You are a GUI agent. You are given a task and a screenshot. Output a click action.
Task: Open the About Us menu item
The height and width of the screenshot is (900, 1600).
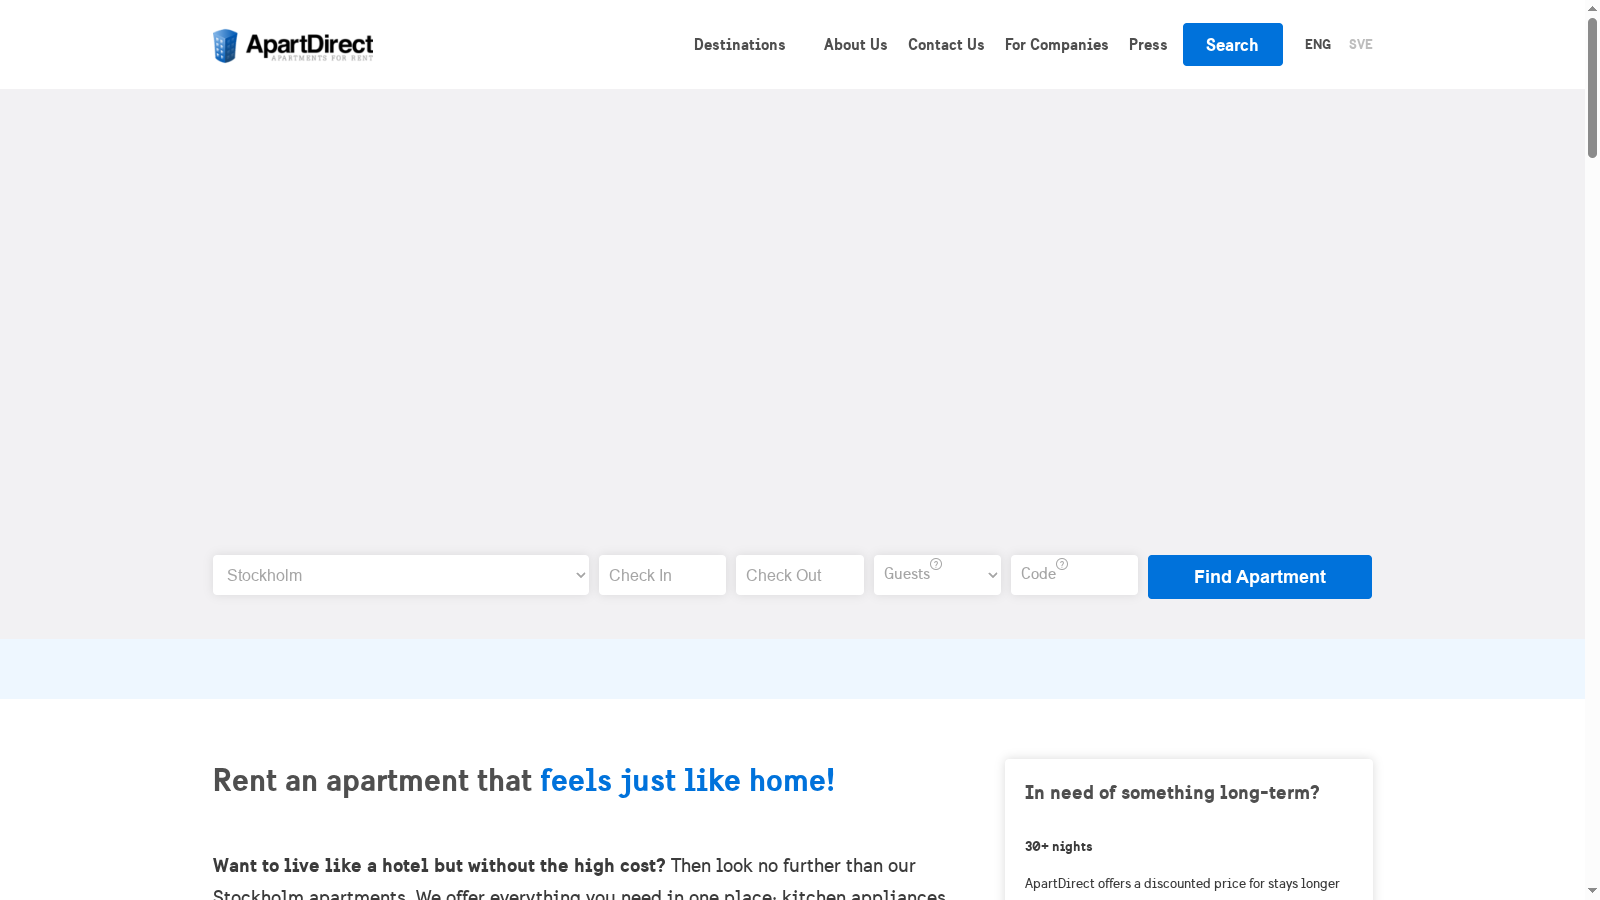pyautogui.click(x=855, y=44)
